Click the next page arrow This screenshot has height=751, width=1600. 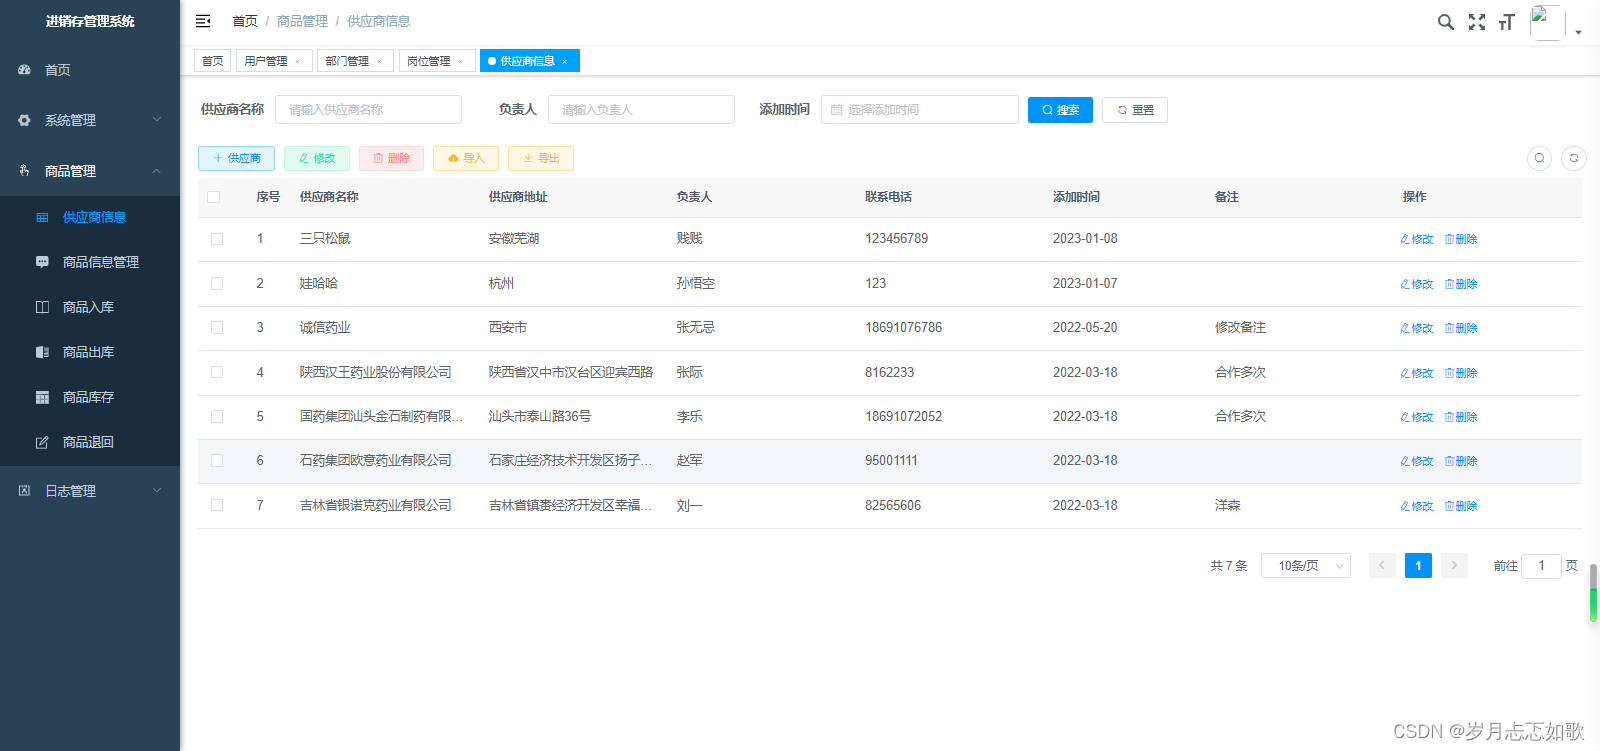1454,566
